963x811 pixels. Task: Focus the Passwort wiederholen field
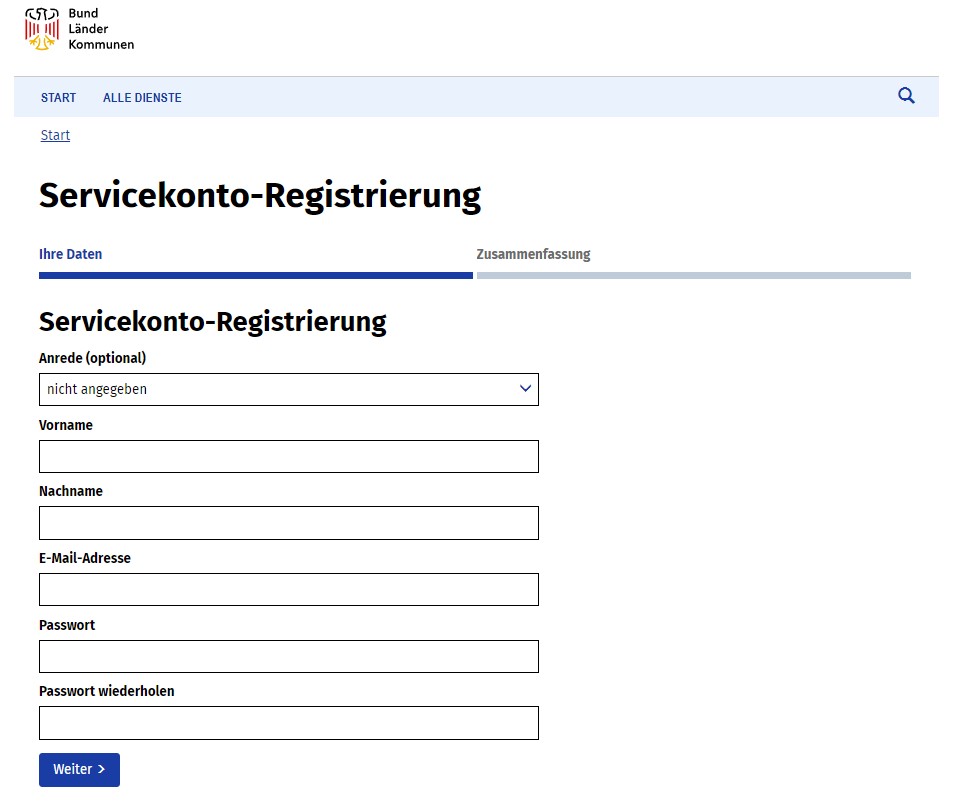pyautogui.click(x=289, y=723)
